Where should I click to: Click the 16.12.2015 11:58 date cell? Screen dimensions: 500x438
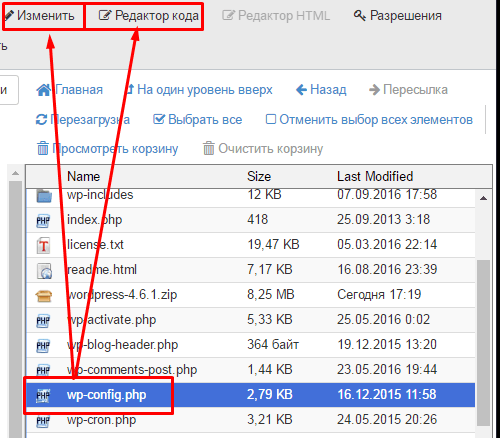click(x=387, y=395)
